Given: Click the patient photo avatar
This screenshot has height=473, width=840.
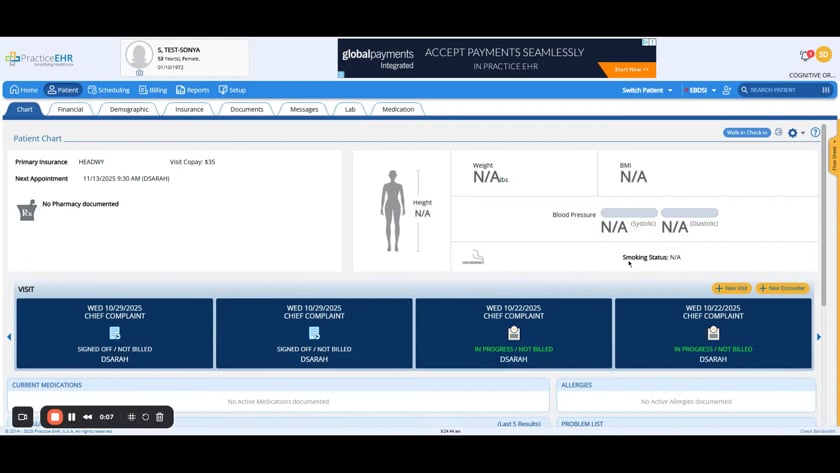Looking at the screenshot, I should (139, 55).
